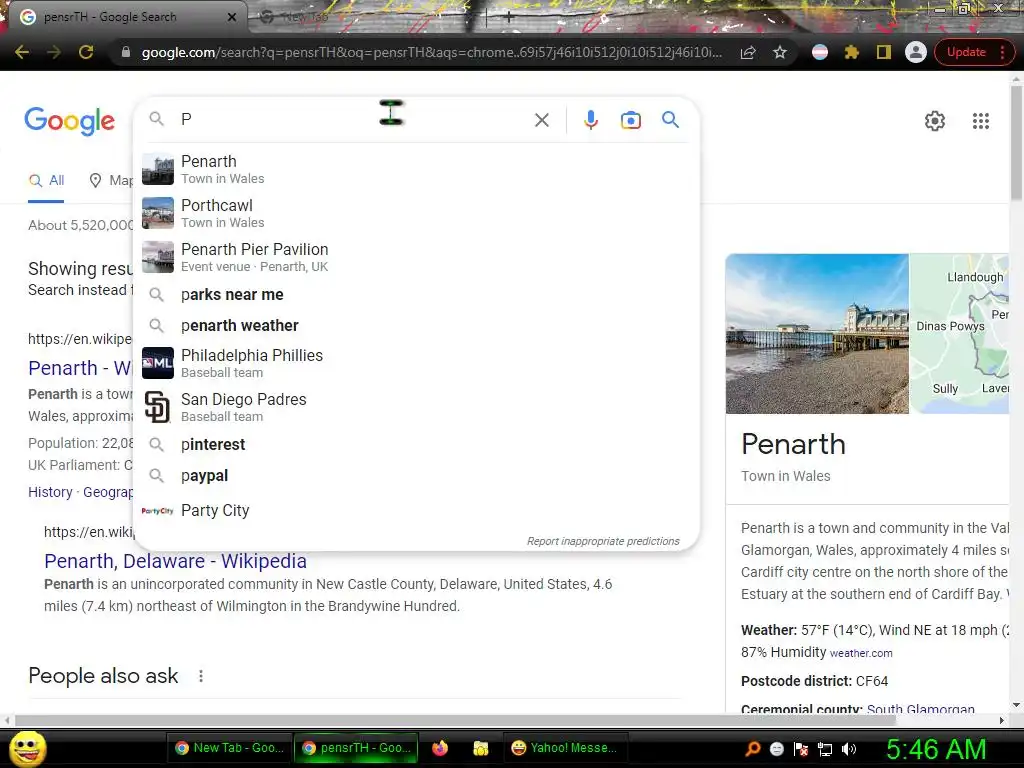The image size is (1024, 768).
Task: Open the striped flag extension icon
Action: (820, 52)
